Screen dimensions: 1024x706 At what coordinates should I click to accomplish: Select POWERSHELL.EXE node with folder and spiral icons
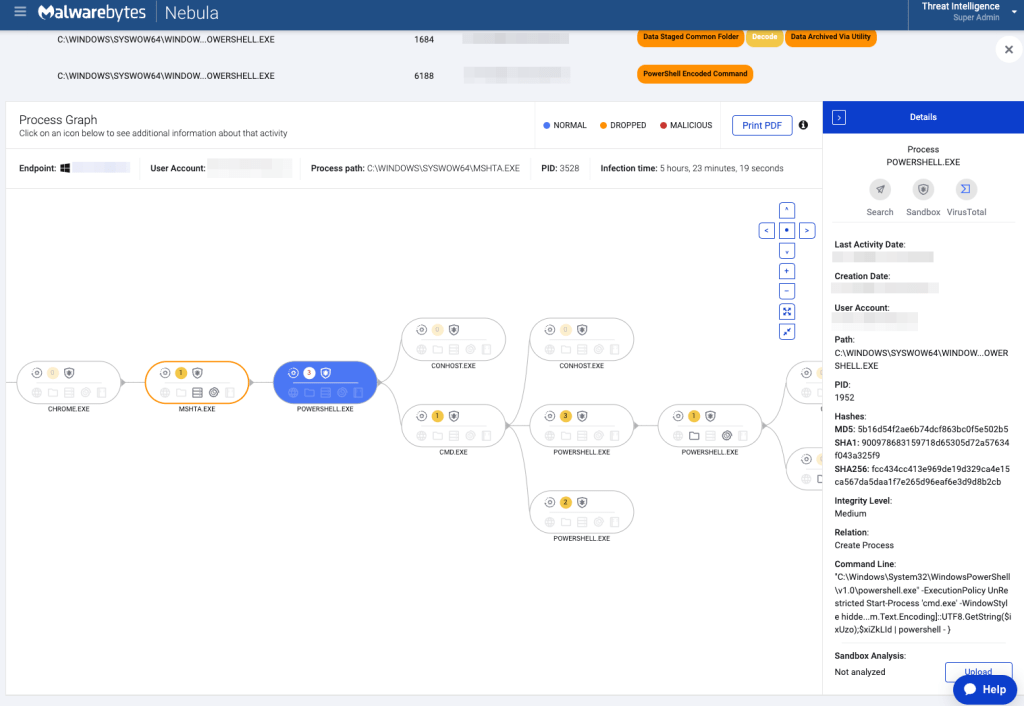tap(710, 426)
